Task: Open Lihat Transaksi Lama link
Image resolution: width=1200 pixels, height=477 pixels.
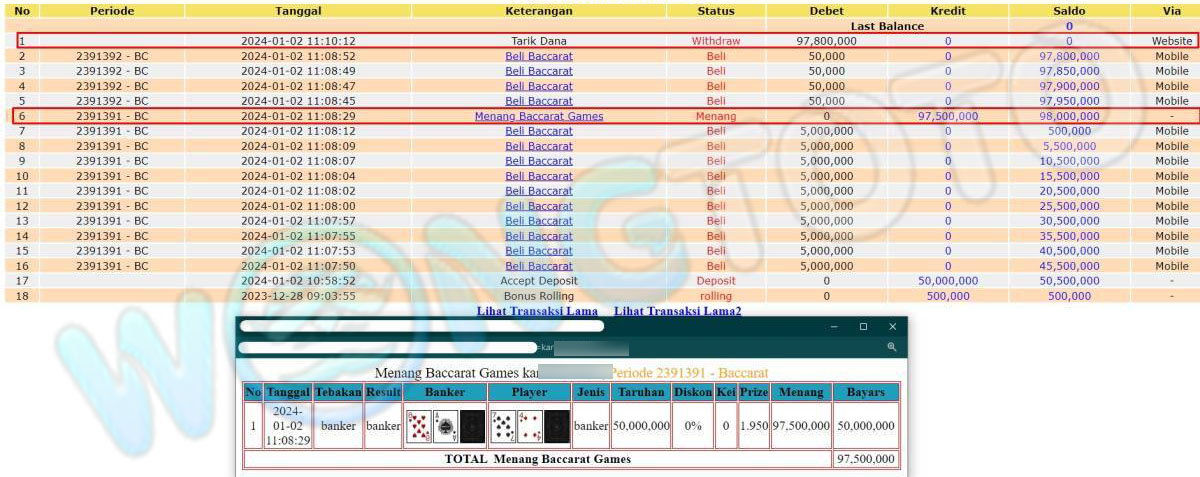Action: point(539,311)
